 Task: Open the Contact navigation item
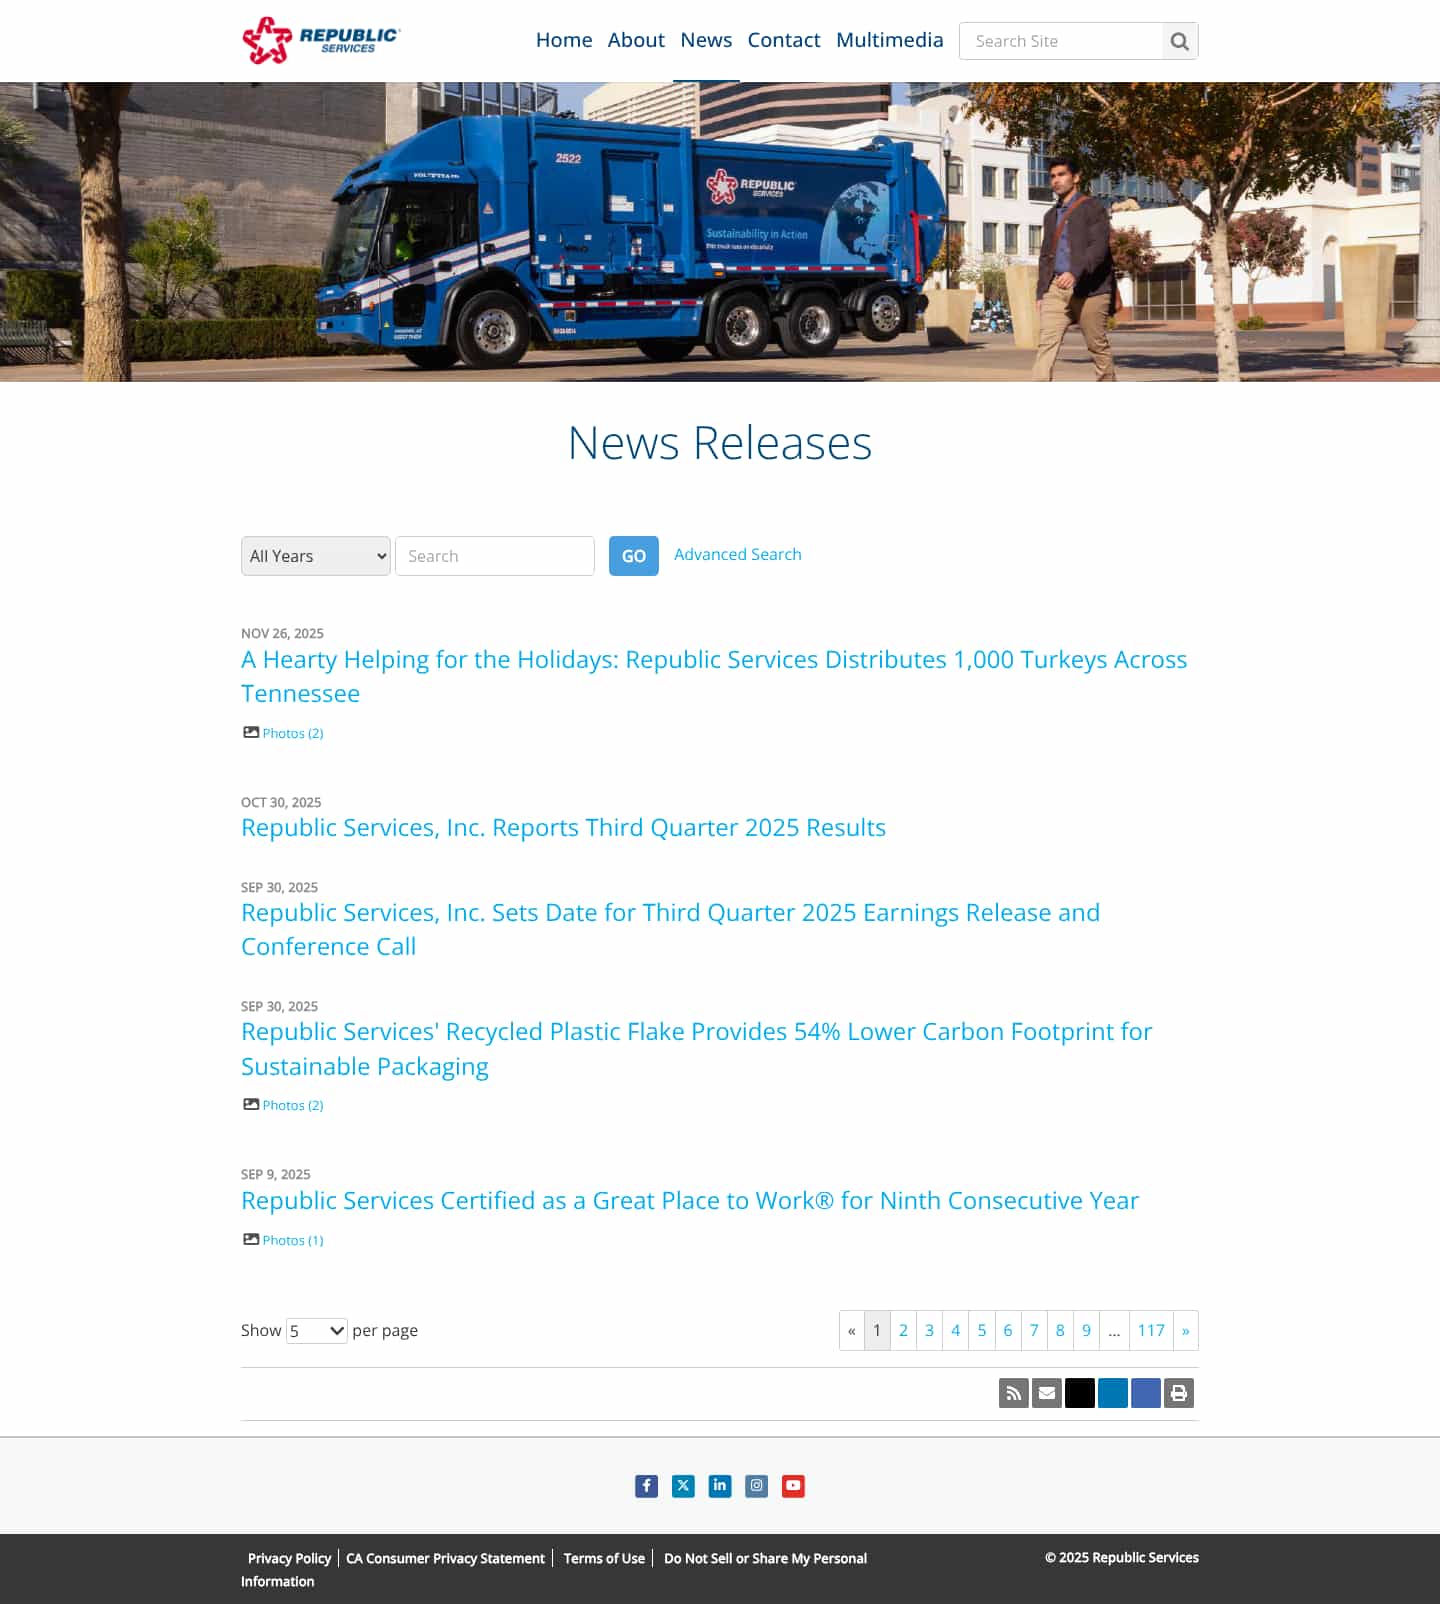tap(784, 40)
